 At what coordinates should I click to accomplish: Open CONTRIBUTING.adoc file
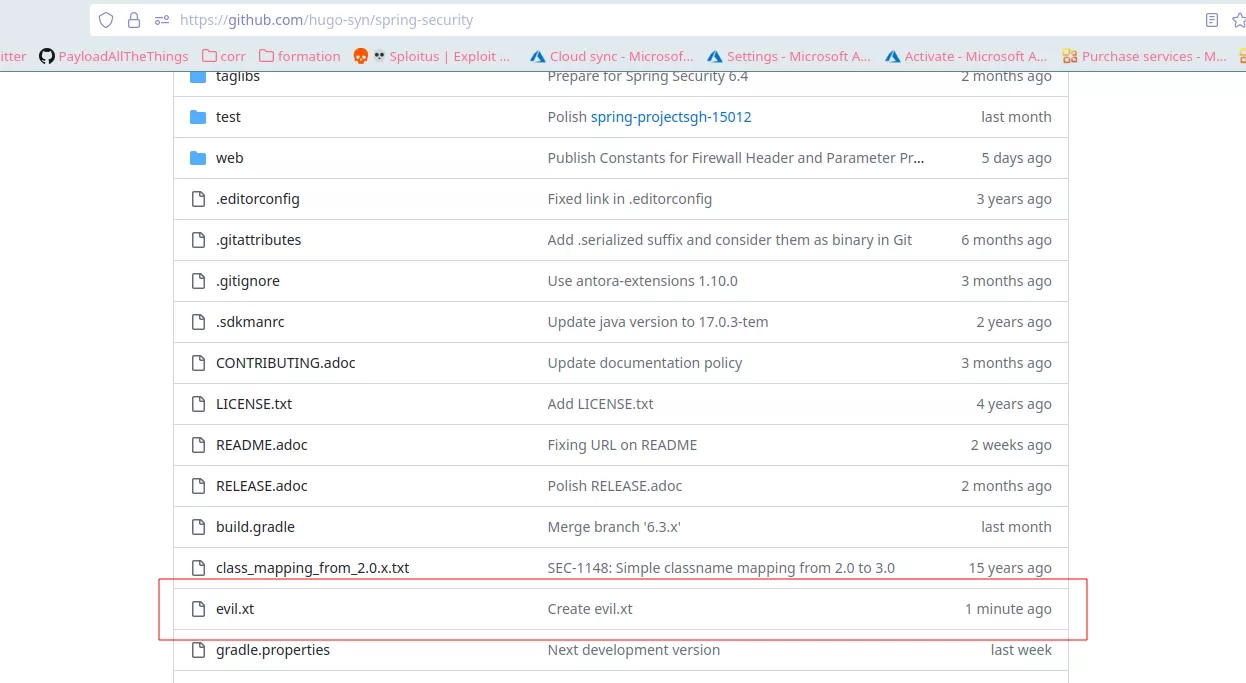click(286, 363)
